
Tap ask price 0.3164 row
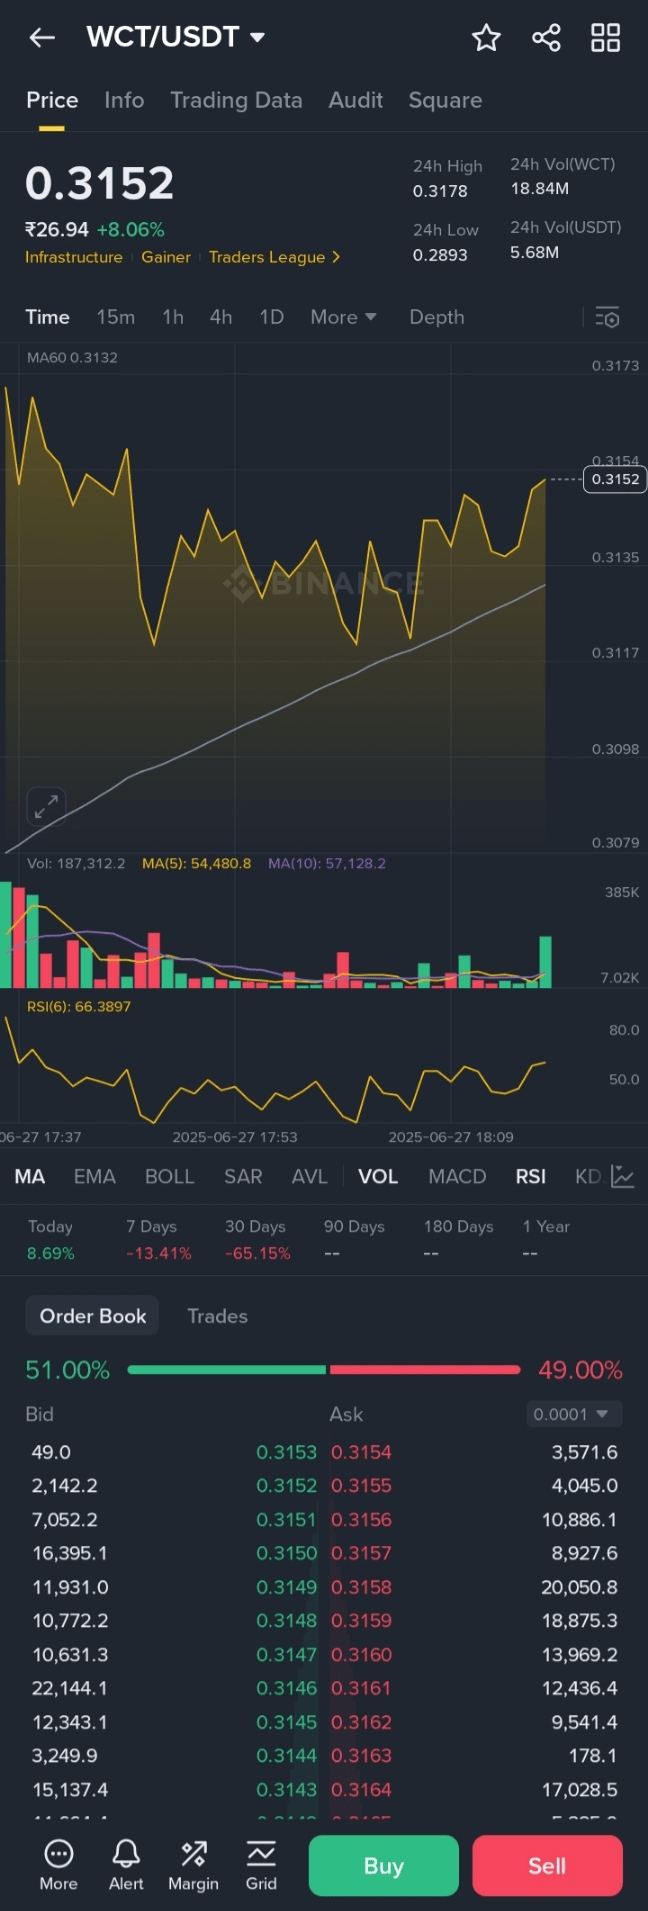[362, 1789]
